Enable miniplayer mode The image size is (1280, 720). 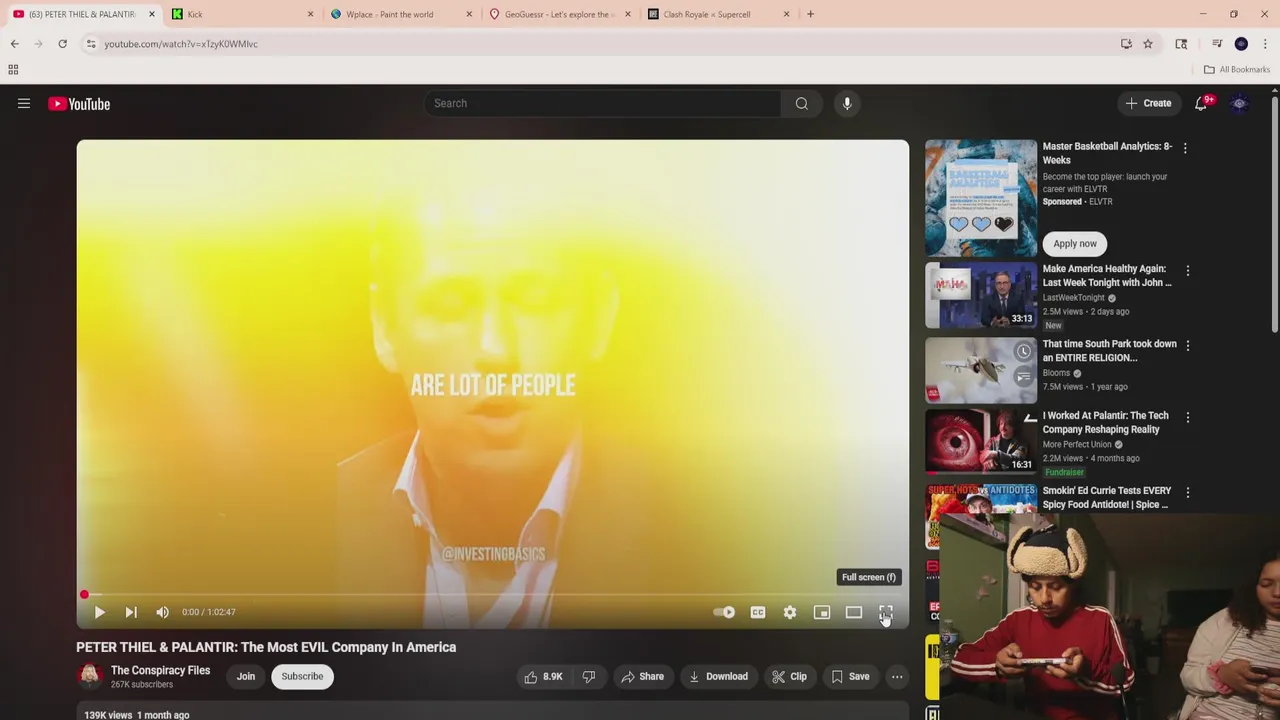(822, 612)
